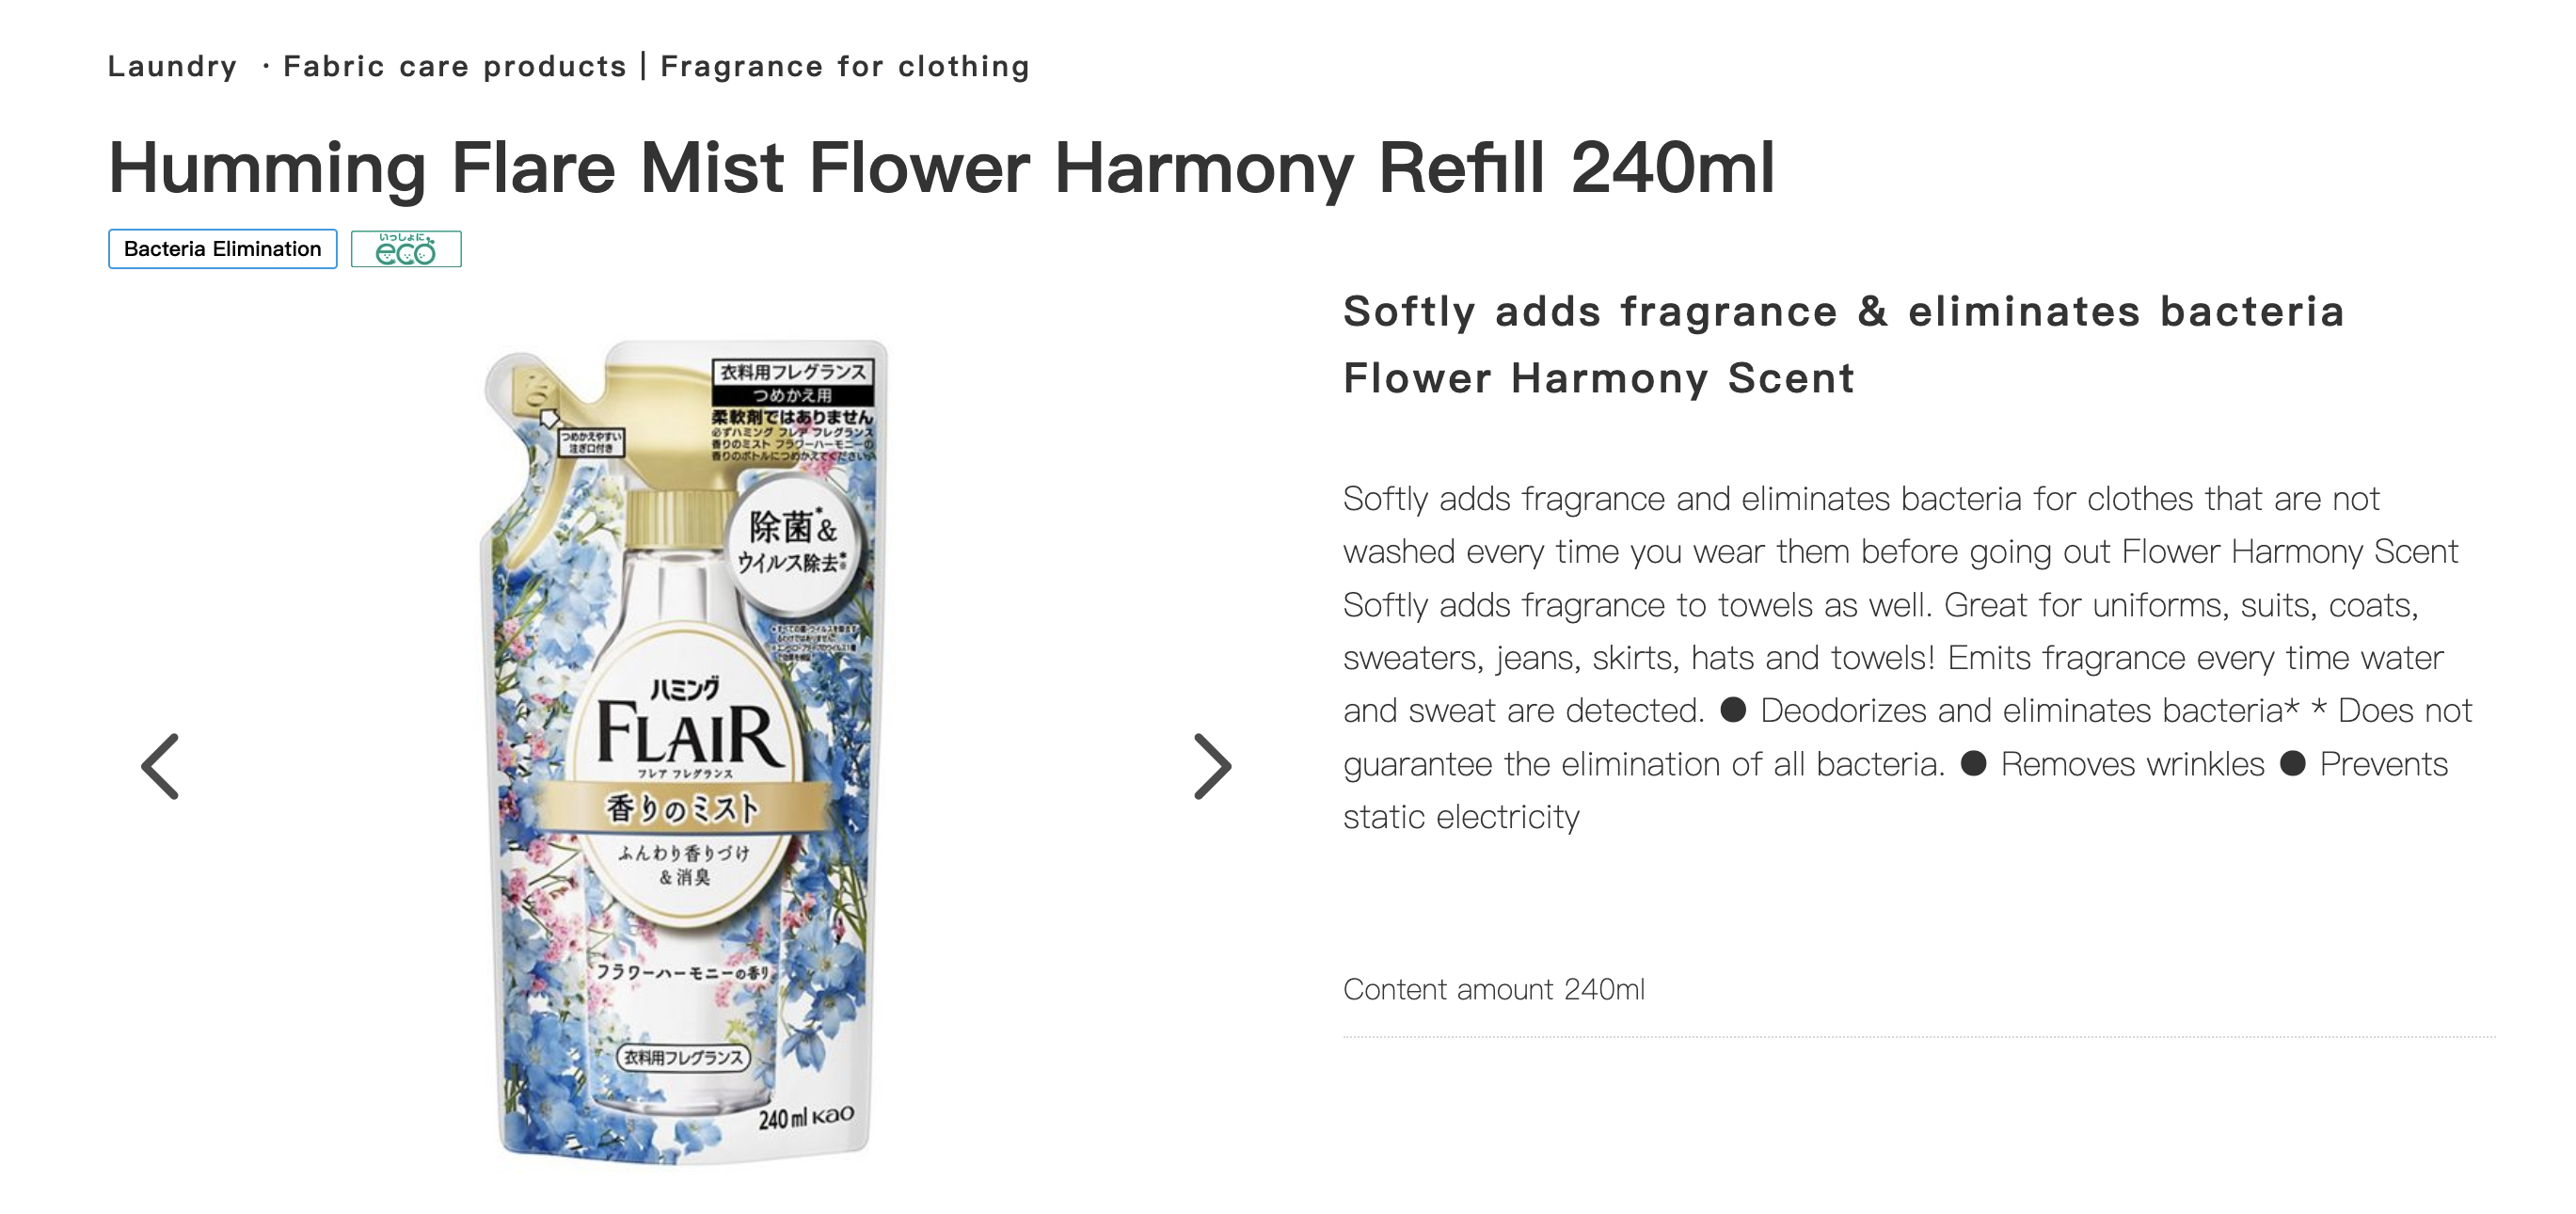This screenshot has width=2576, height=1214.
Task: Click the Flower Harmony Scent heading
Action: click(1599, 378)
